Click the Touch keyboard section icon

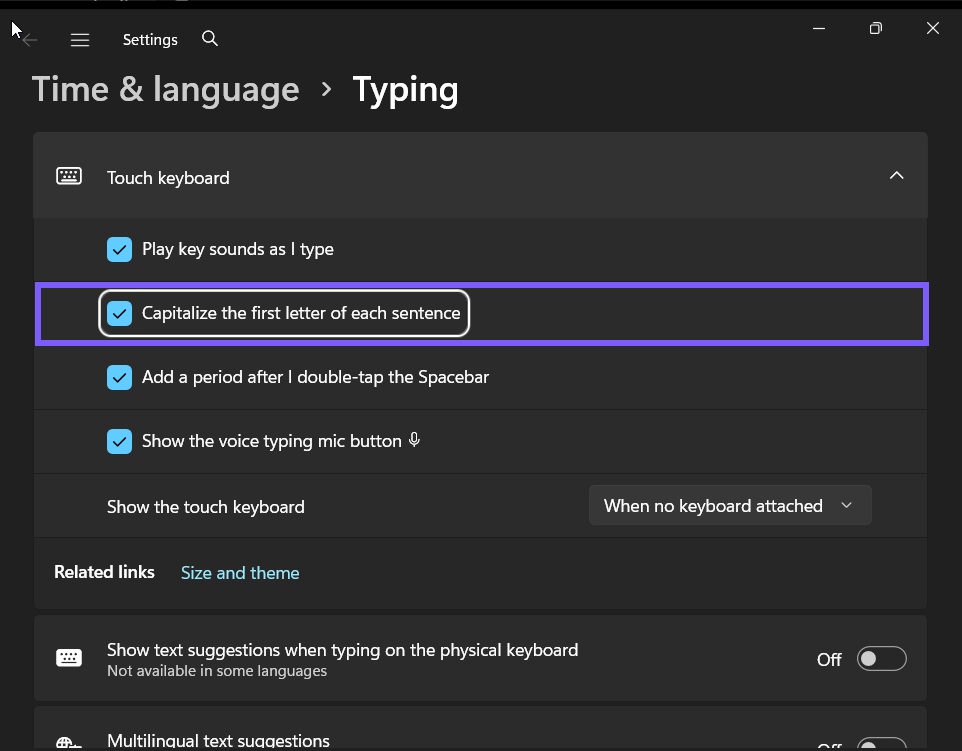click(69, 176)
